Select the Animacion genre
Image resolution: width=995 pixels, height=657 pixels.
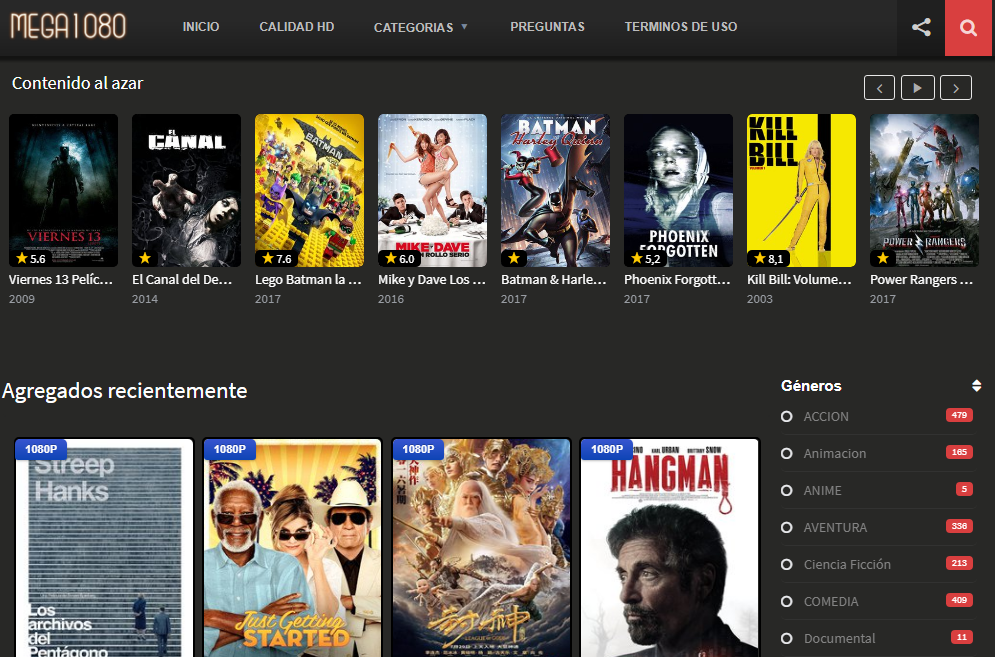click(834, 453)
